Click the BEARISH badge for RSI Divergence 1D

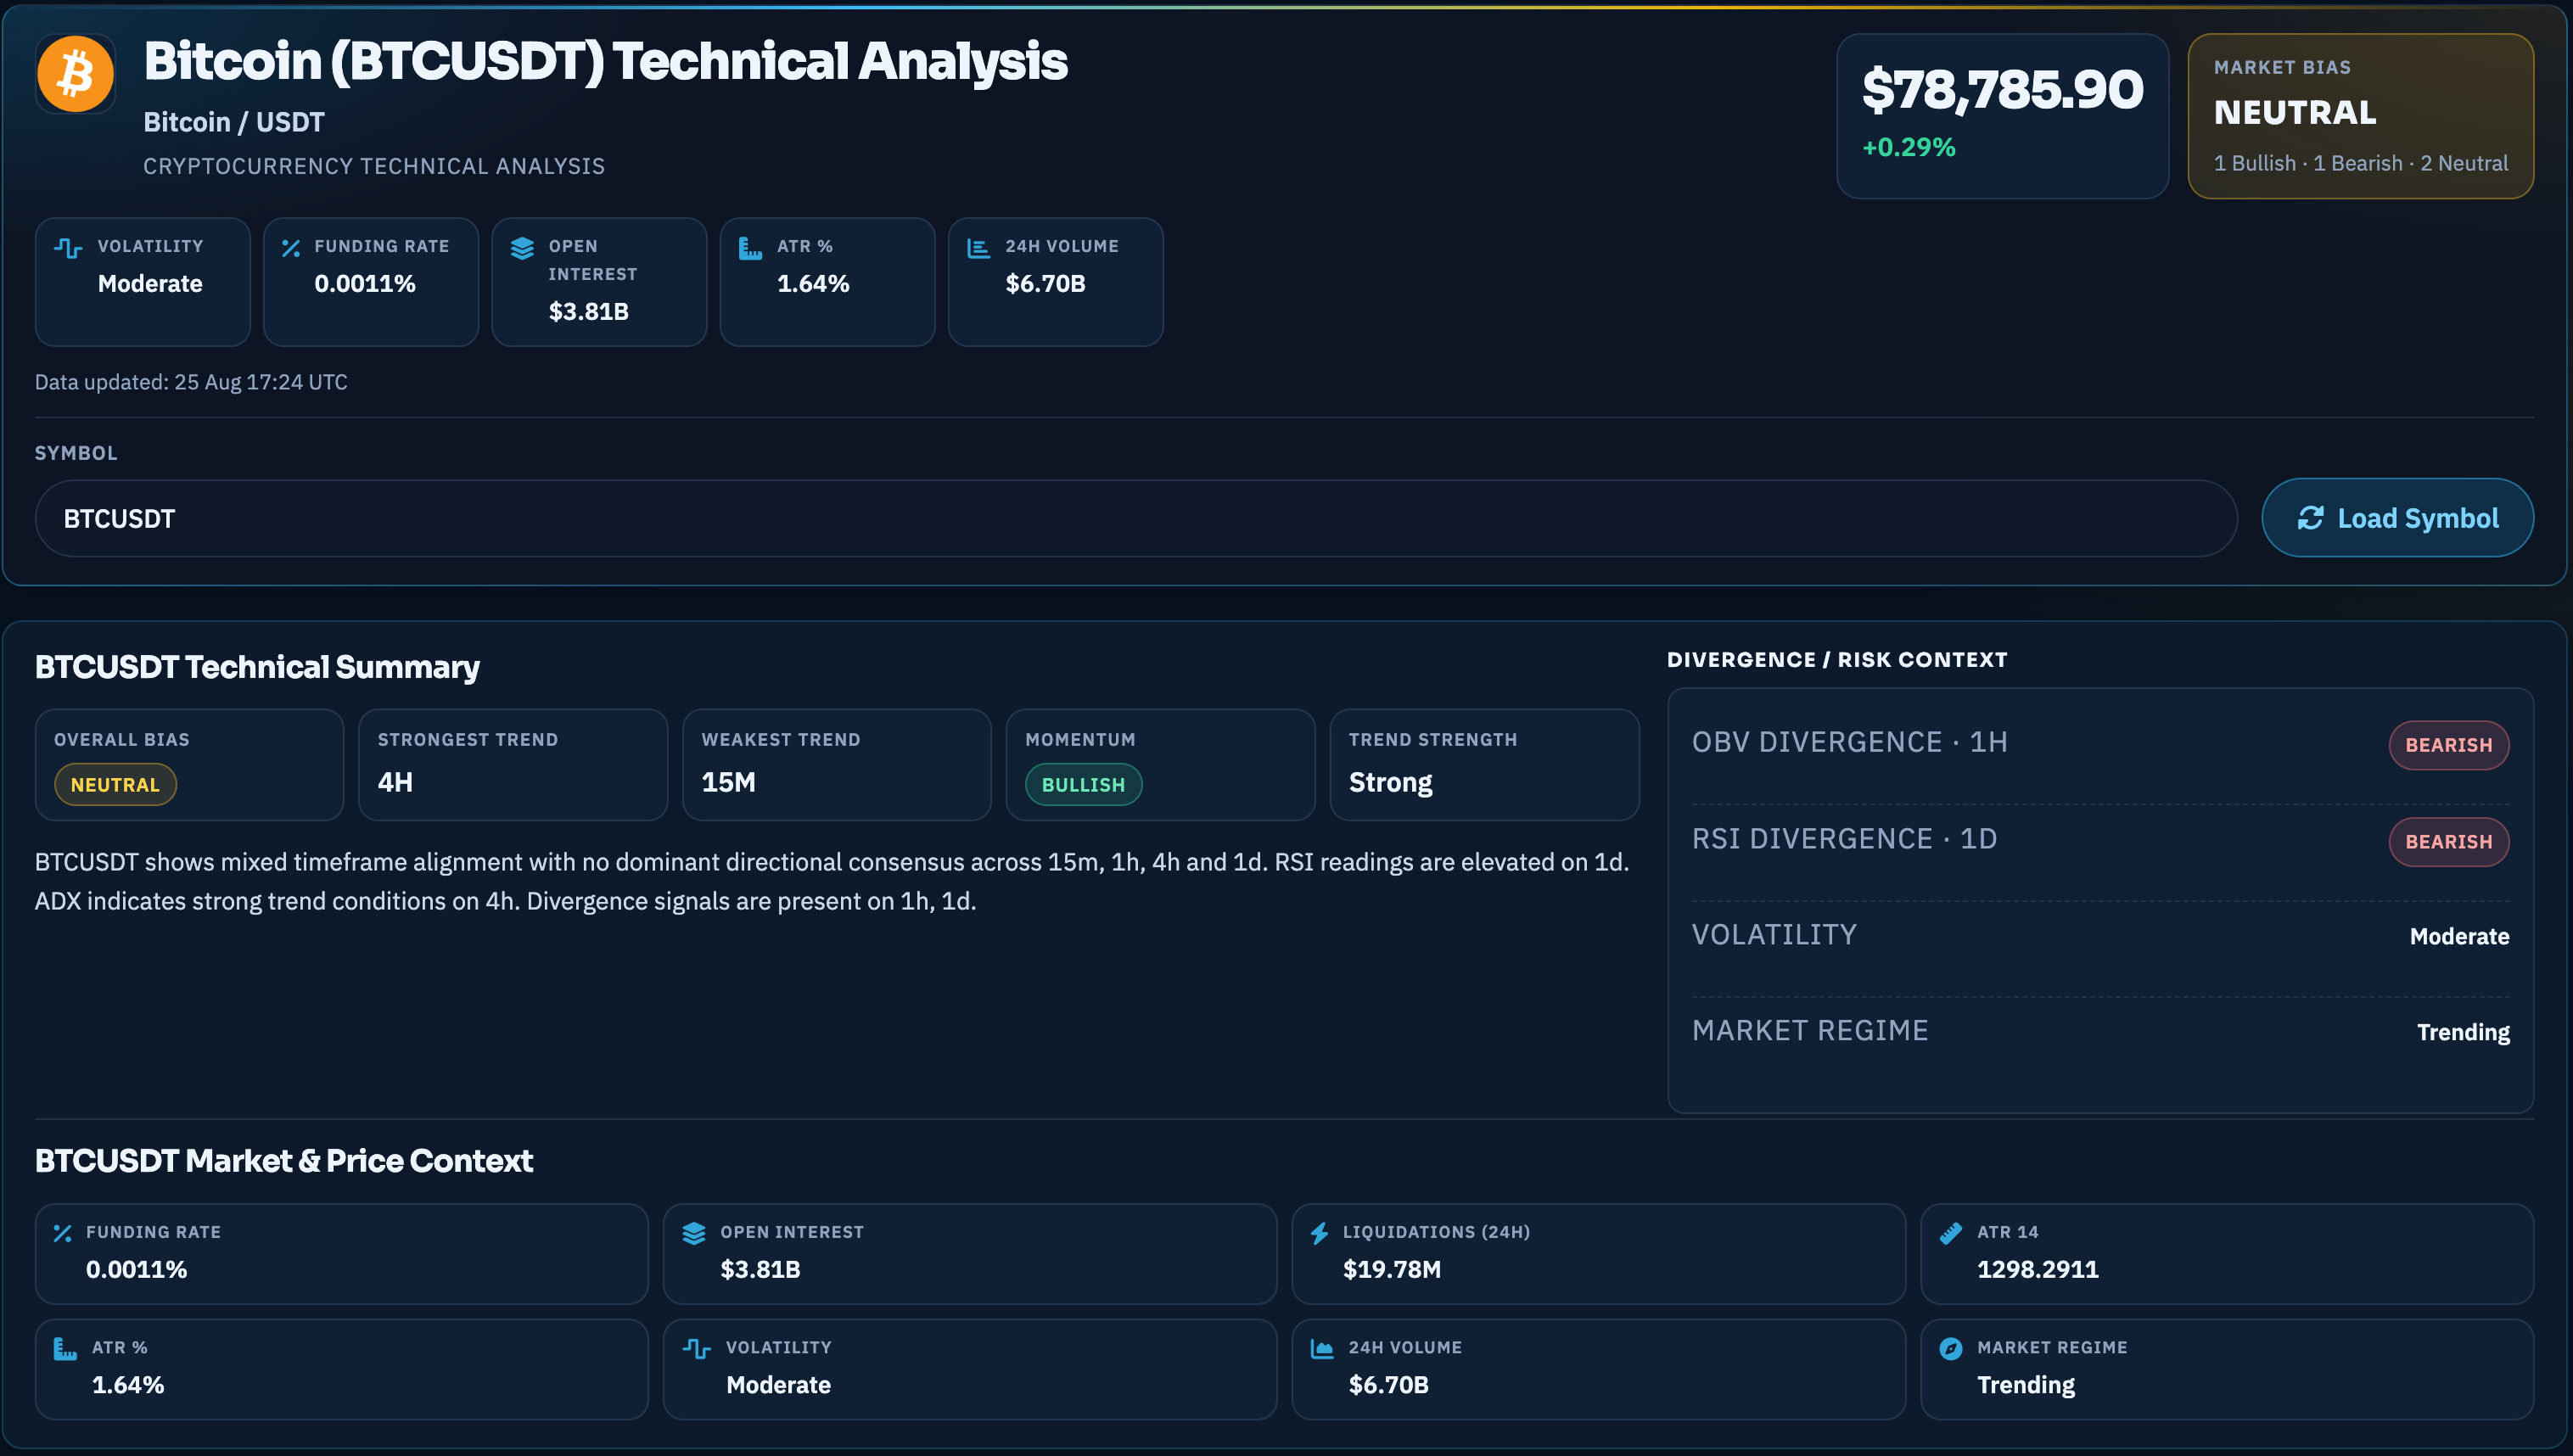coord(2448,842)
